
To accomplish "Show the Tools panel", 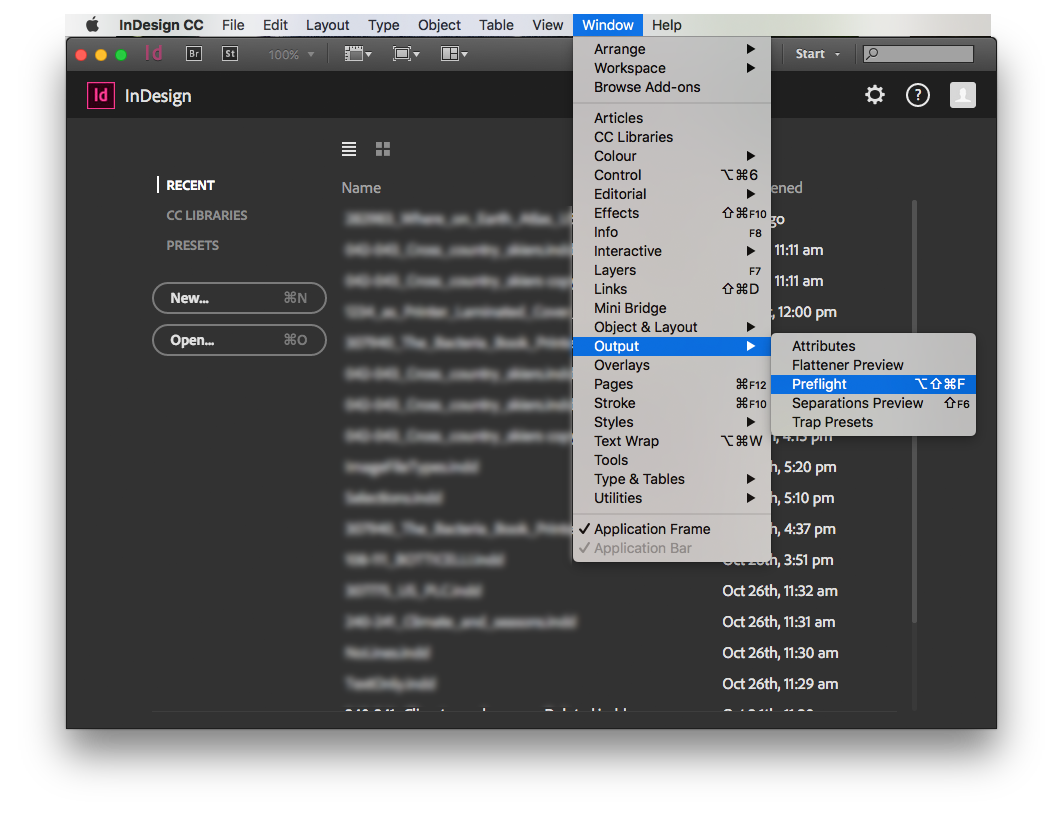I will point(672,460).
